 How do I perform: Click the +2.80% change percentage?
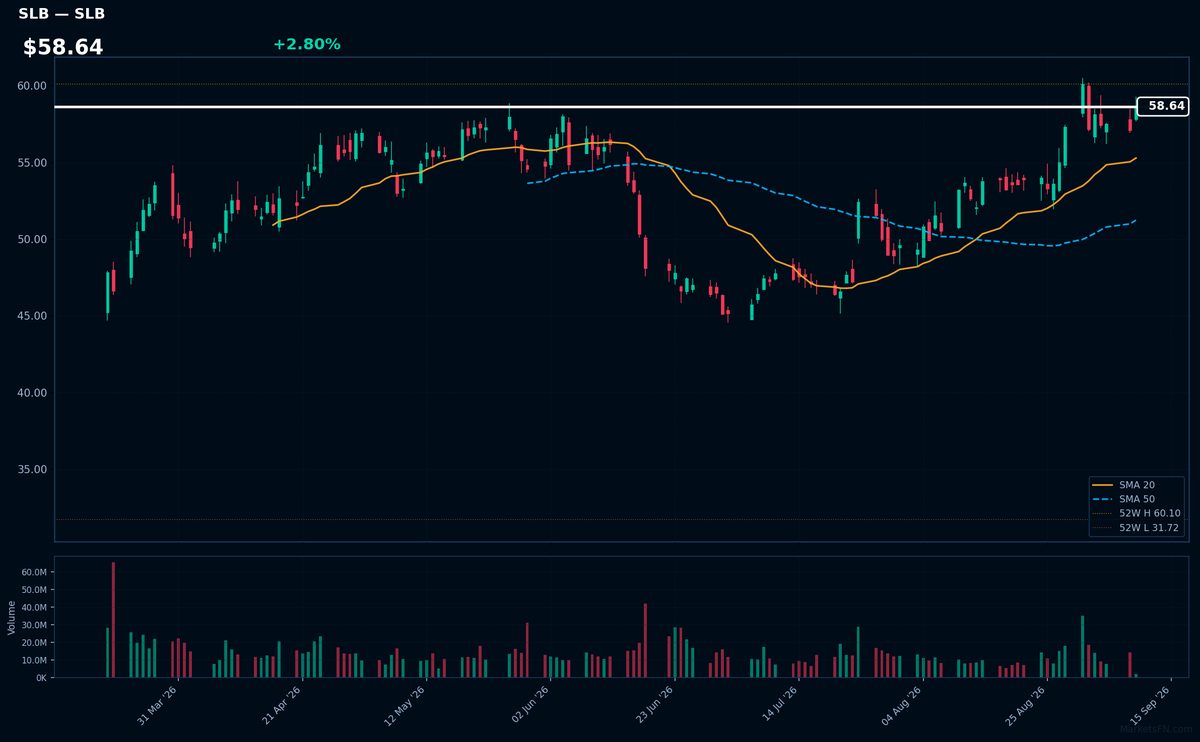[307, 44]
